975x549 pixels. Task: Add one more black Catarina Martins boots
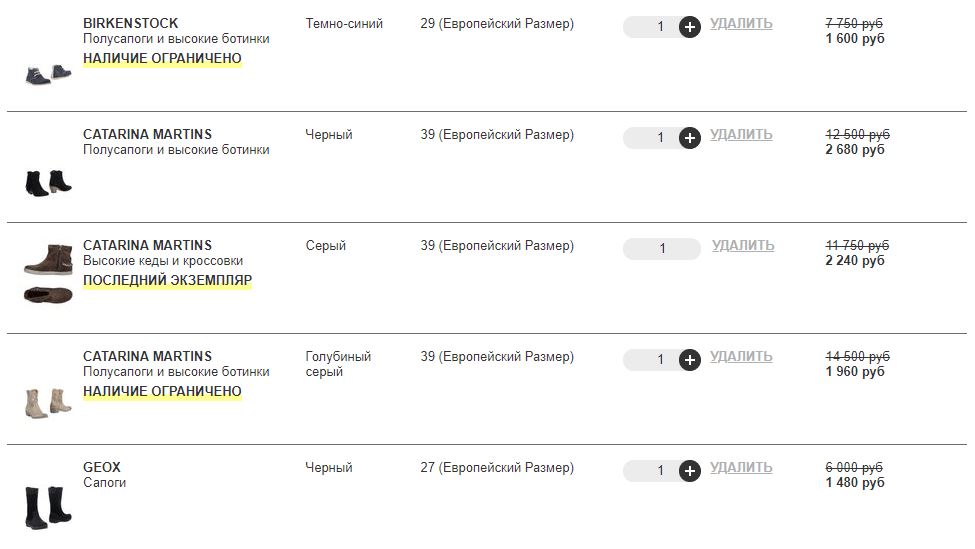coord(690,137)
